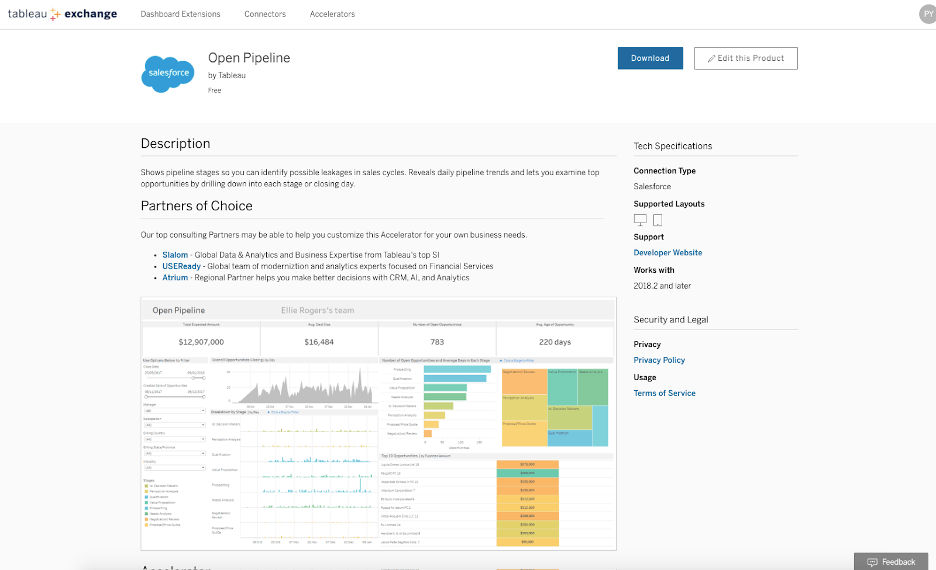Go to Connectors section
Viewport: 936px width, 570px height.
[265, 14]
